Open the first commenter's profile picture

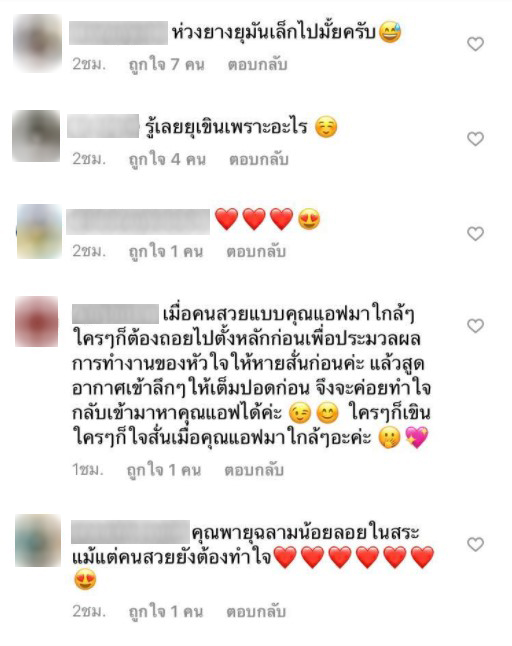[37, 43]
